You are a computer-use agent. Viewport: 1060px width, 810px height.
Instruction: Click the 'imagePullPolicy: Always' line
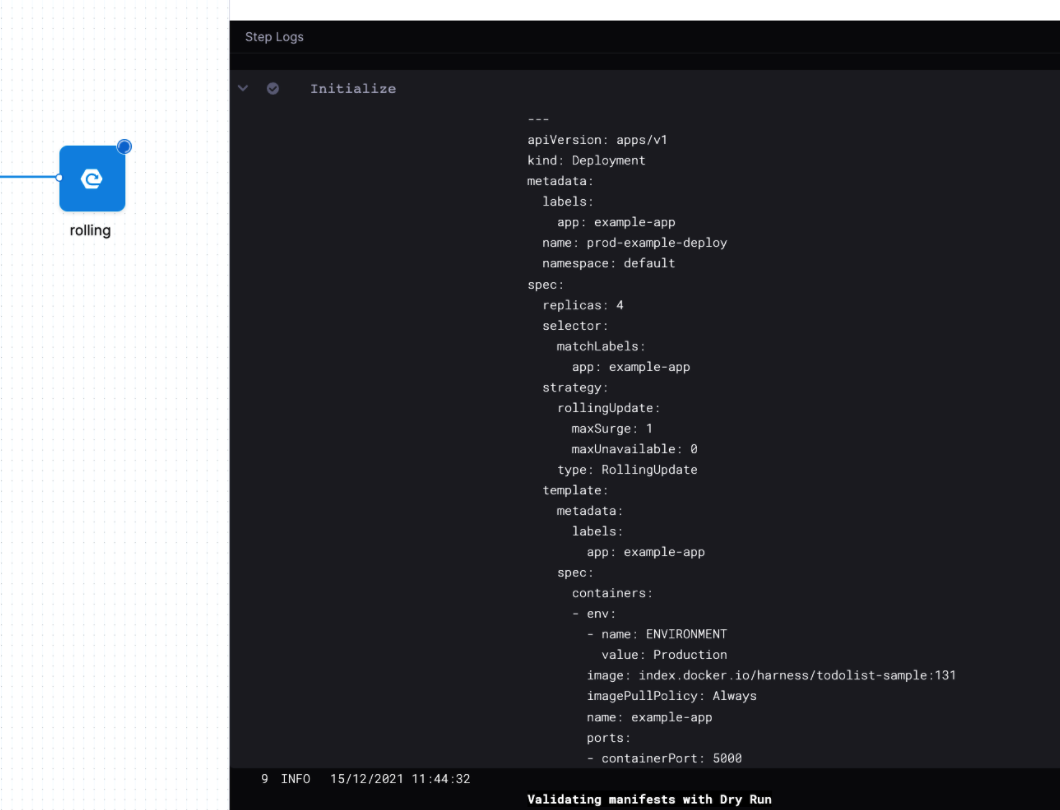point(671,696)
